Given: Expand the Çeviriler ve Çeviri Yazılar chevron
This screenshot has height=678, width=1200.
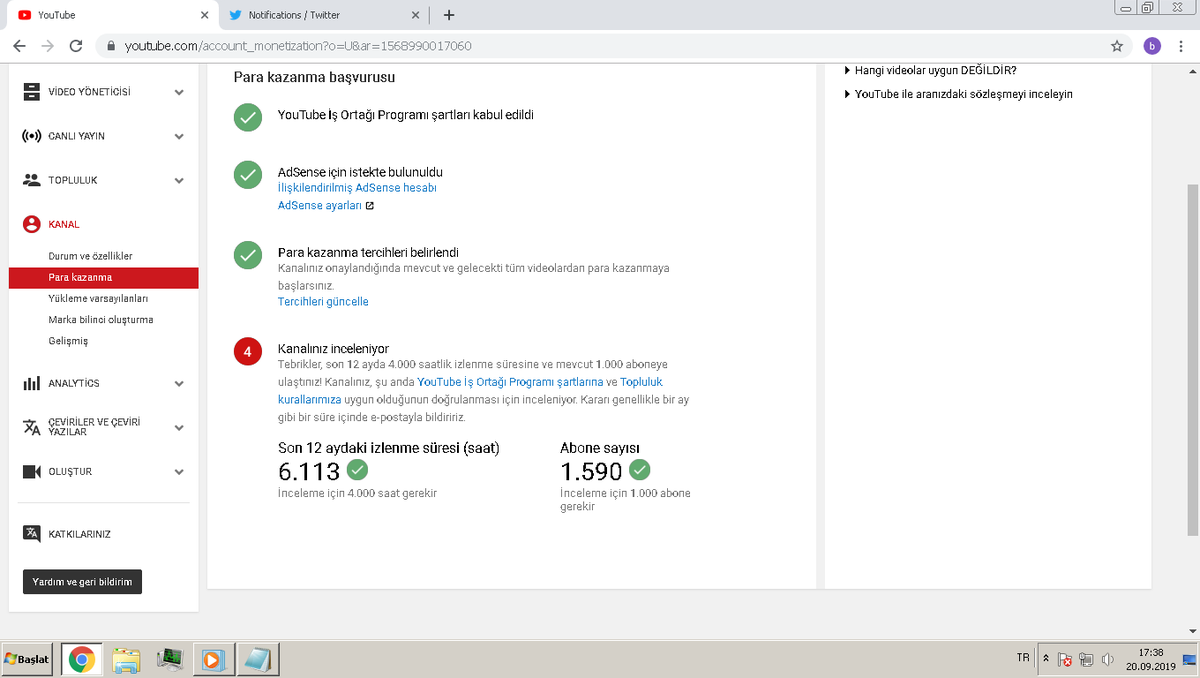Looking at the screenshot, I should 179,427.
